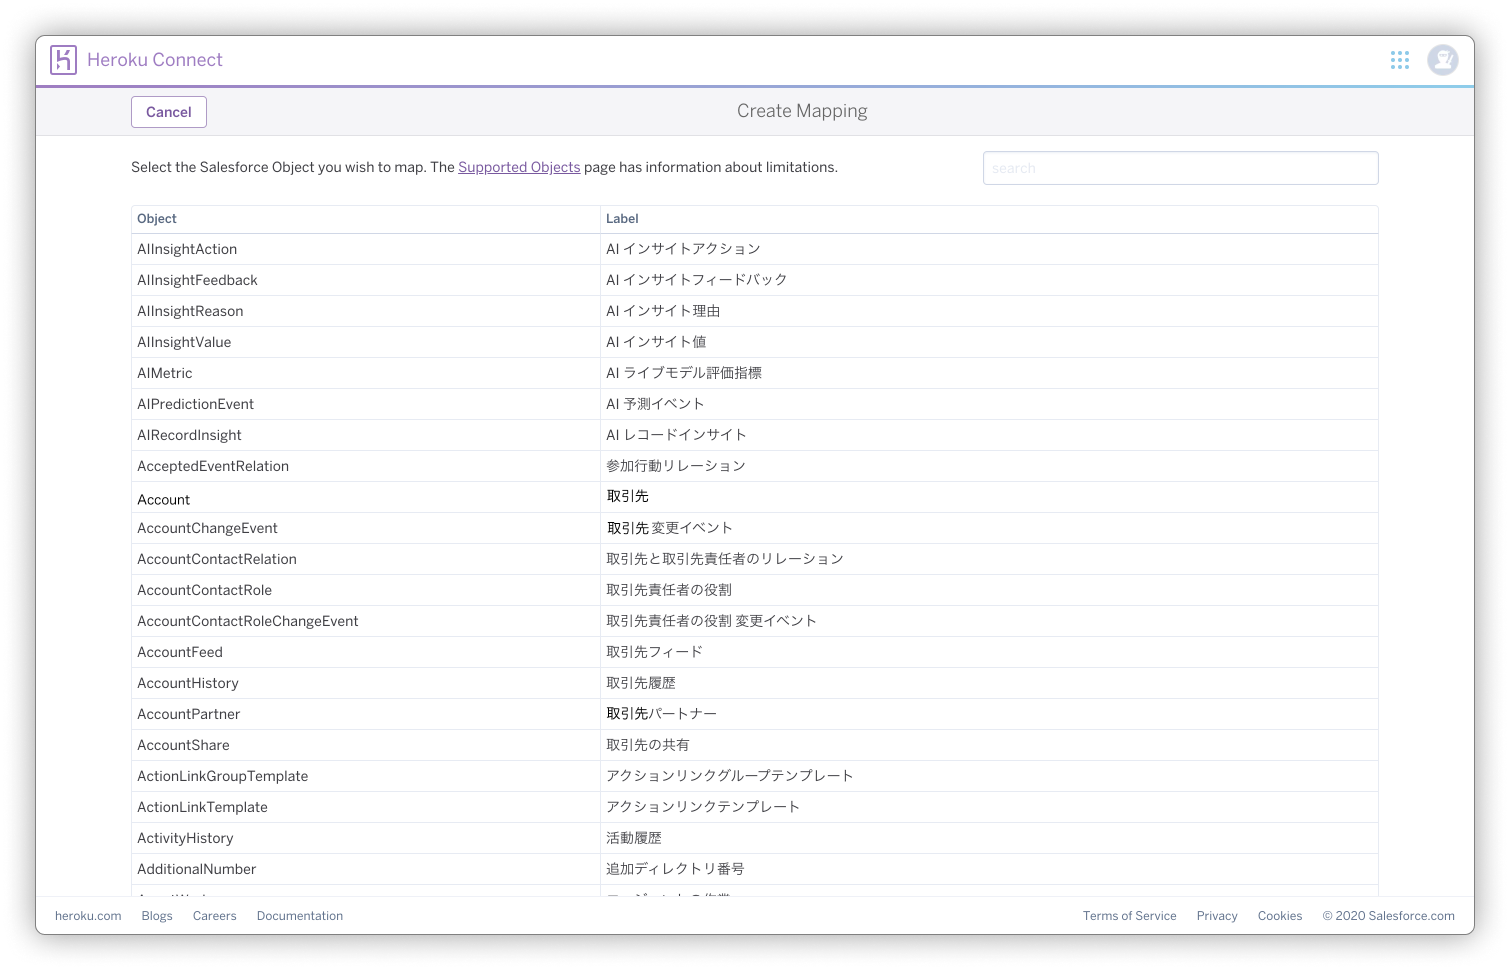The image size is (1510, 970).
Task: Open the Documentation footer link
Action: coord(299,915)
